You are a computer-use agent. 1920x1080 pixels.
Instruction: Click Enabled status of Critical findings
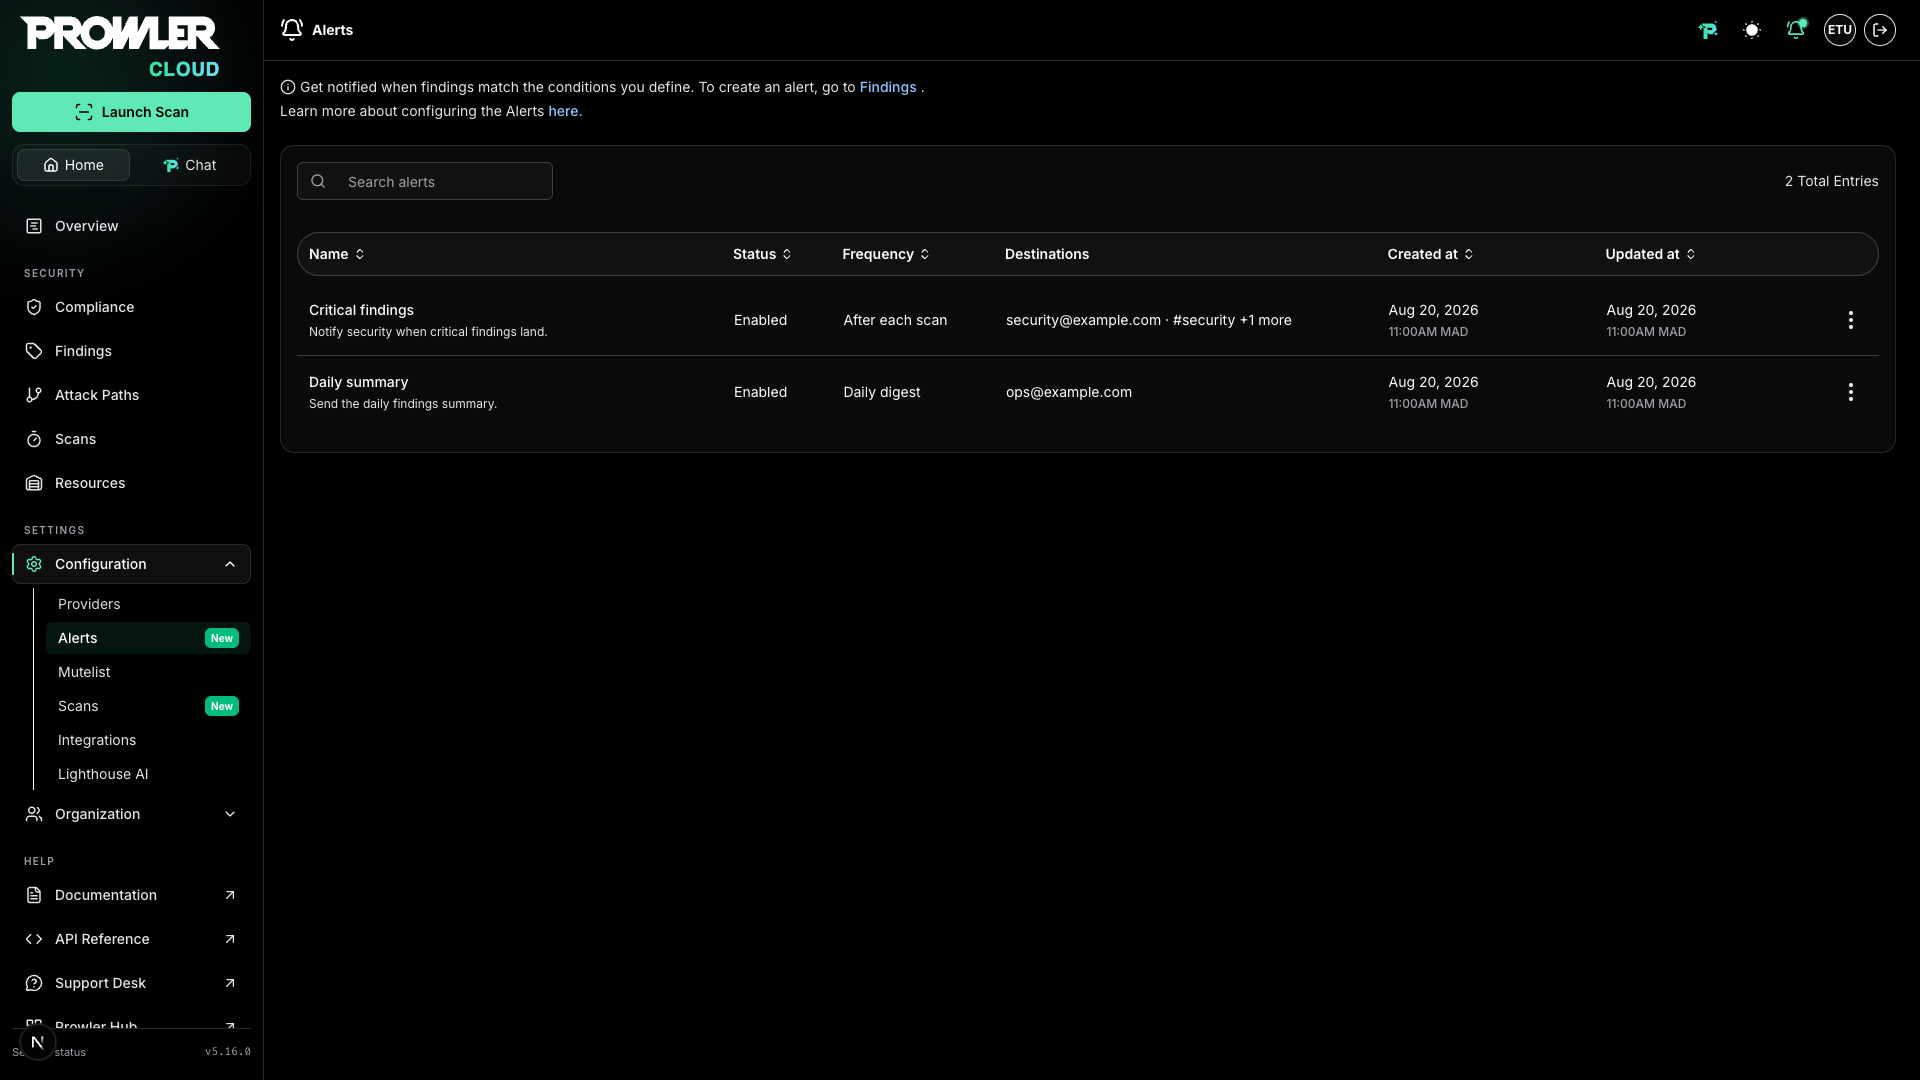coord(760,320)
